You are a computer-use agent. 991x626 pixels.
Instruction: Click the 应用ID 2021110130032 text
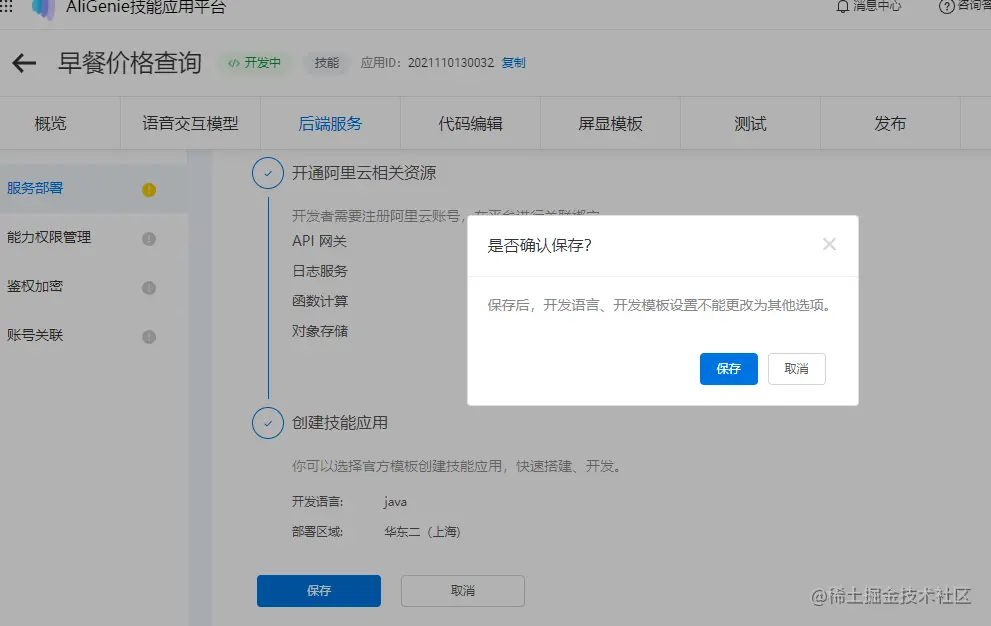(427, 63)
